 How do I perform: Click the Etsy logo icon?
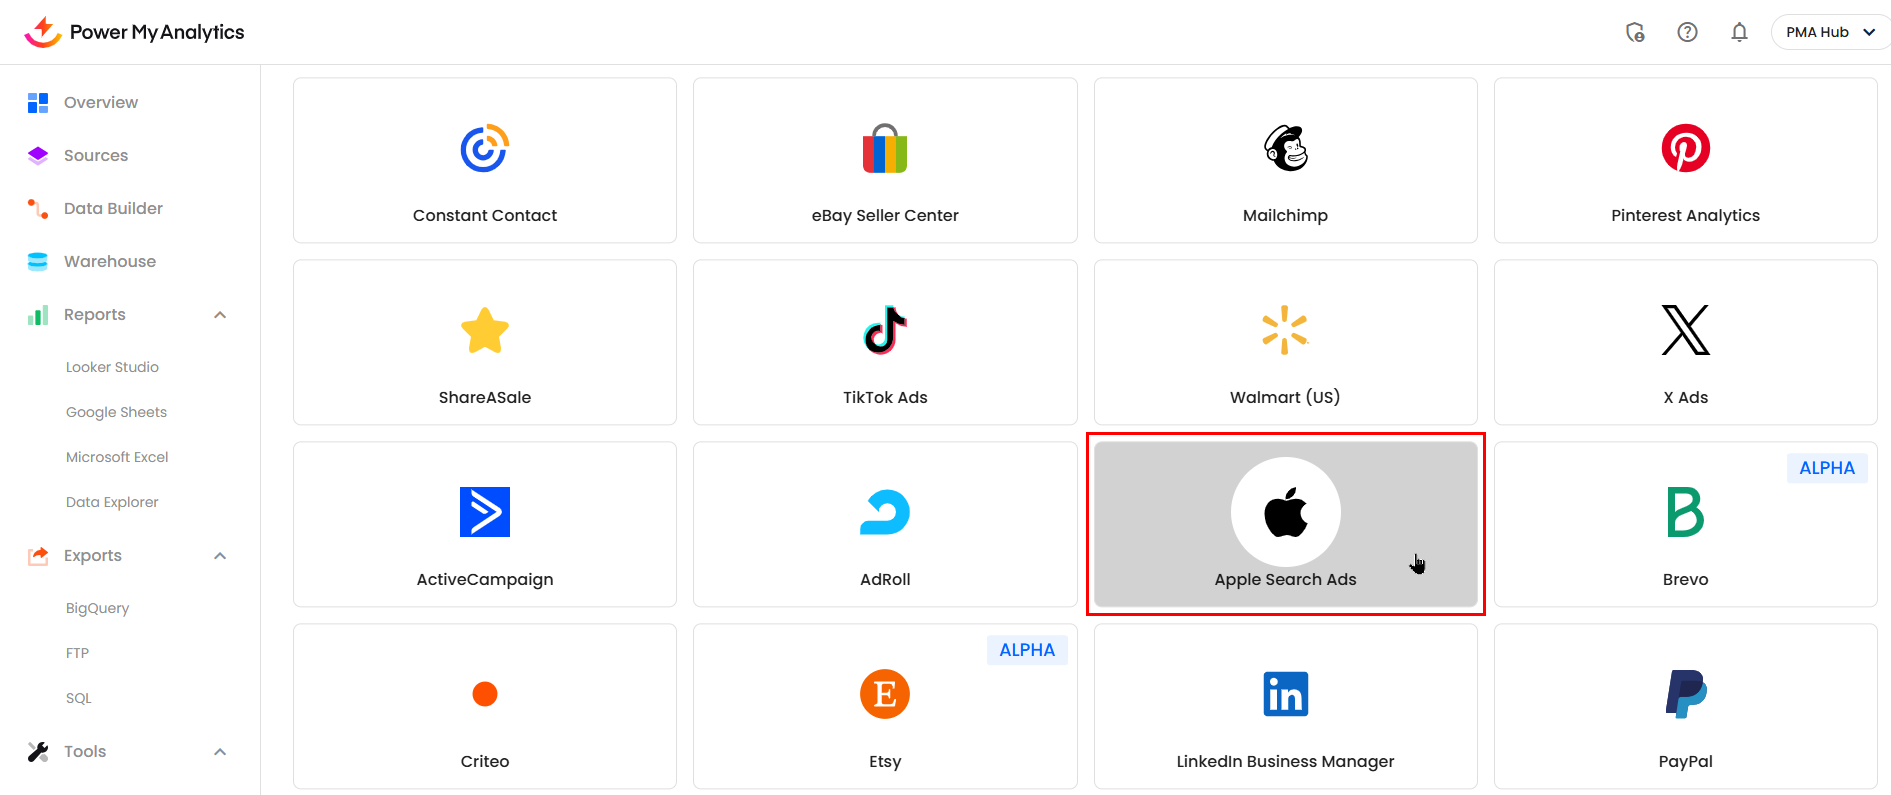885,694
